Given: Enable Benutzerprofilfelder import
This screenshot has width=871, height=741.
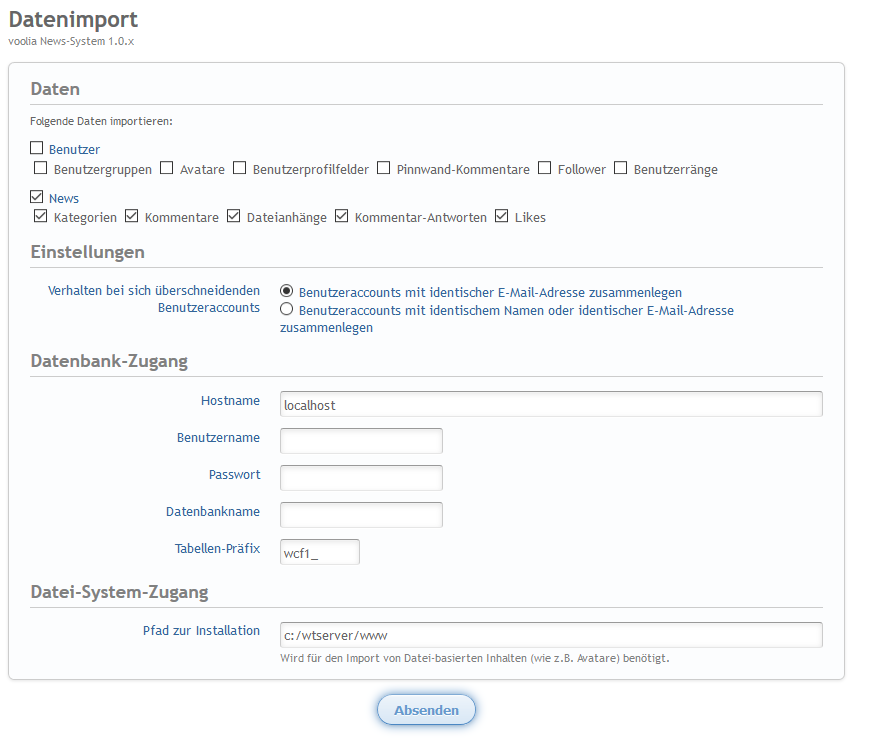Looking at the screenshot, I should (240, 168).
